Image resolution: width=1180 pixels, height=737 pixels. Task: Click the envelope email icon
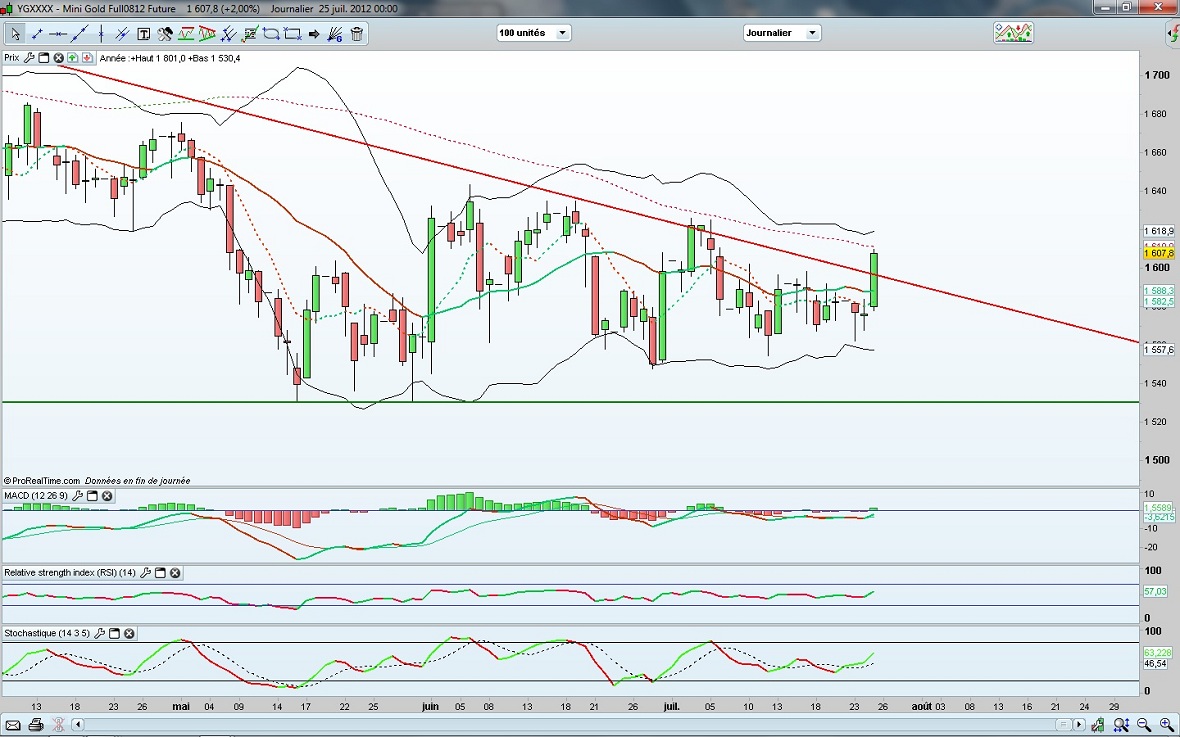click(14, 725)
